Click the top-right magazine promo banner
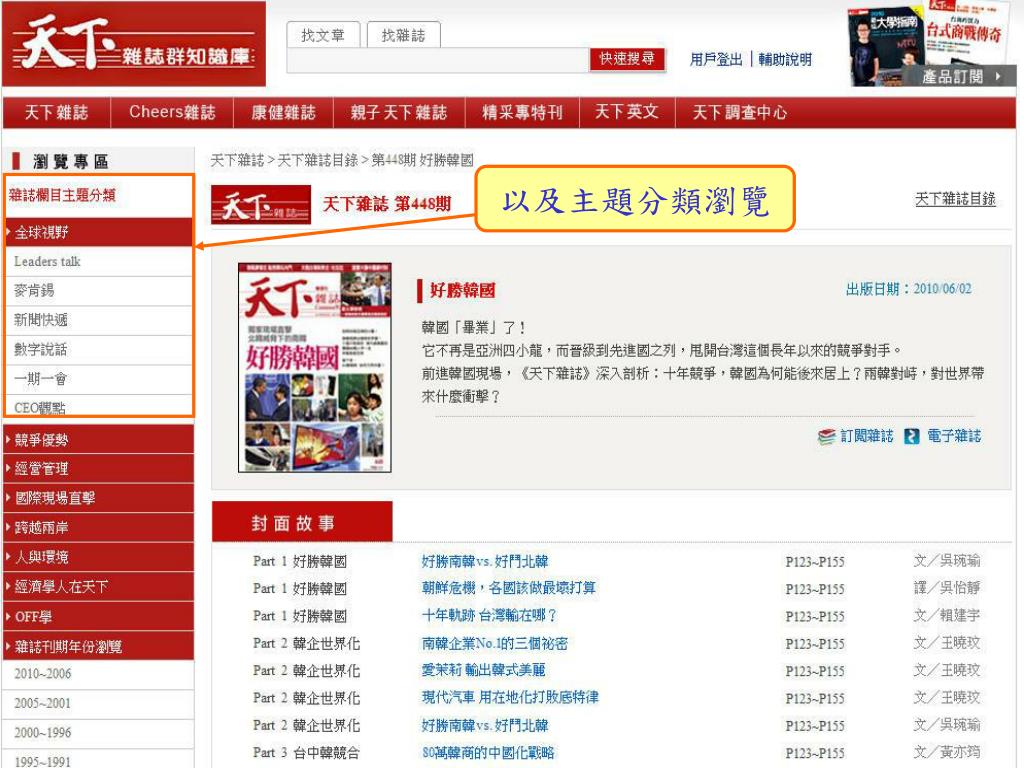Viewport: 1024px width, 768px height. (932, 44)
